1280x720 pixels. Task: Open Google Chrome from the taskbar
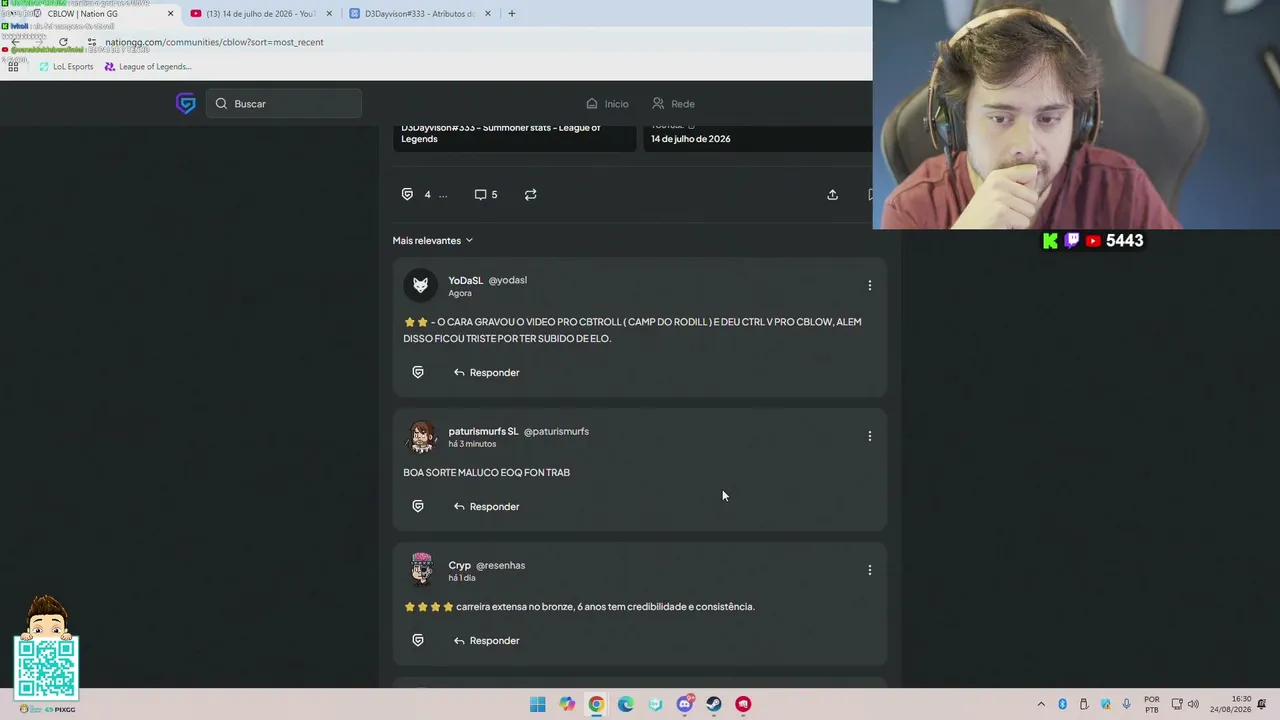[596, 704]
